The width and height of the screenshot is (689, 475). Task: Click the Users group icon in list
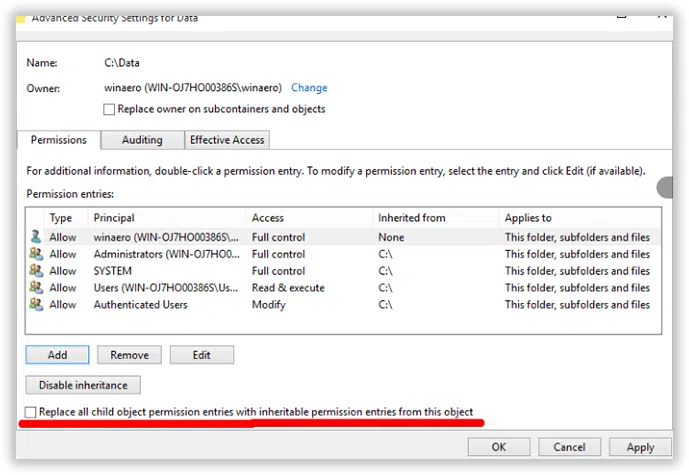coord(36,288)
